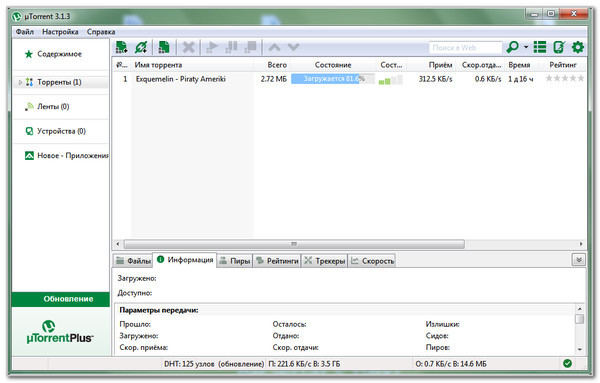Toggle the category list view icon
Screen dimensions: 600x383
point(540,47)
